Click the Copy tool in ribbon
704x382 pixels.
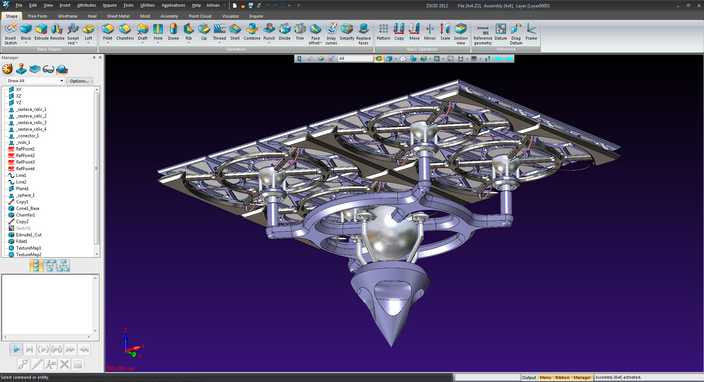[x=399, y=32]
